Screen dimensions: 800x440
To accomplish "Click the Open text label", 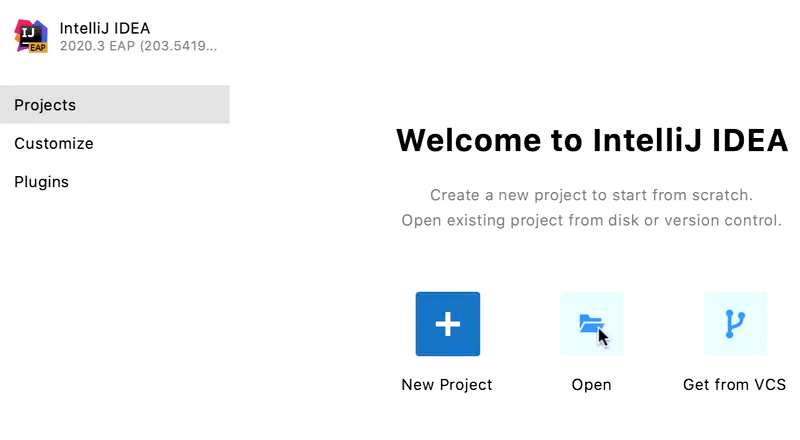I will [591, 385].
